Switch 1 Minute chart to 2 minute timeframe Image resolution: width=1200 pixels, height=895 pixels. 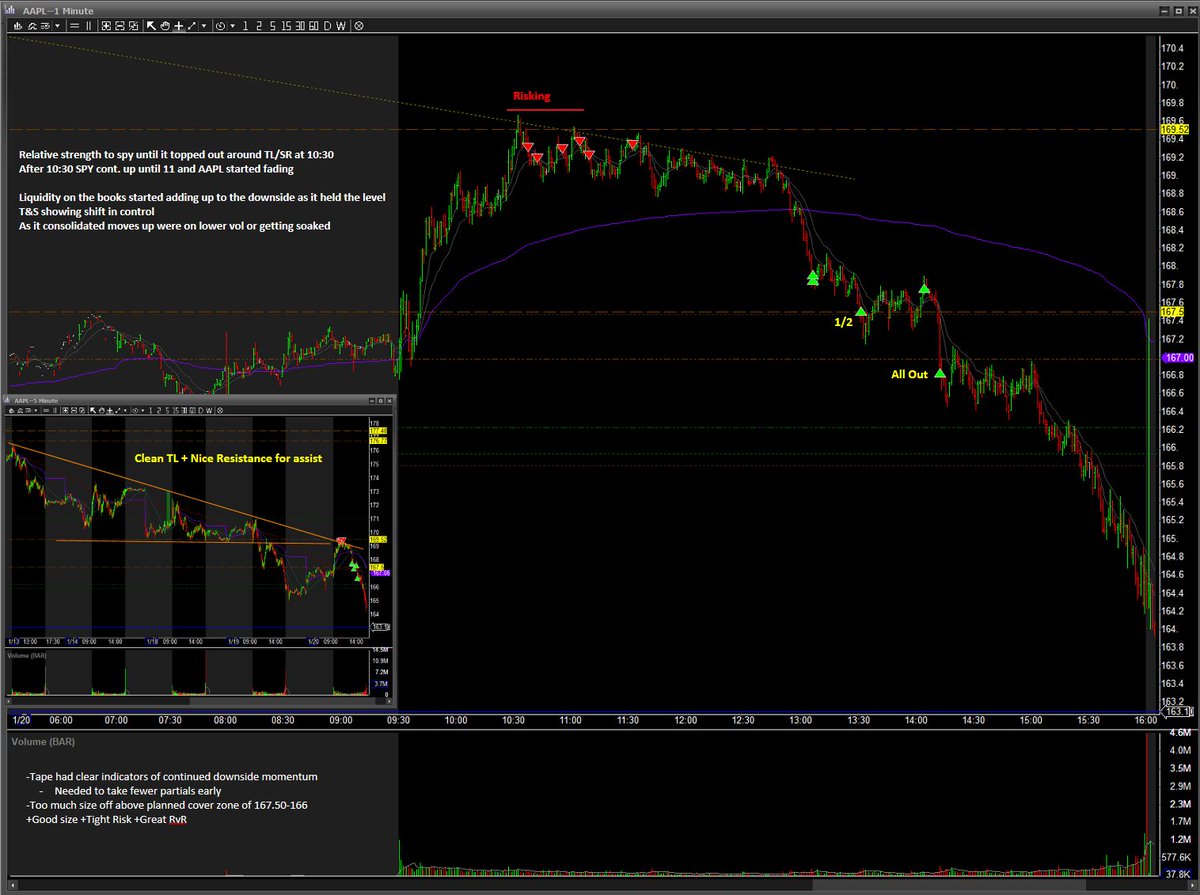259,26
